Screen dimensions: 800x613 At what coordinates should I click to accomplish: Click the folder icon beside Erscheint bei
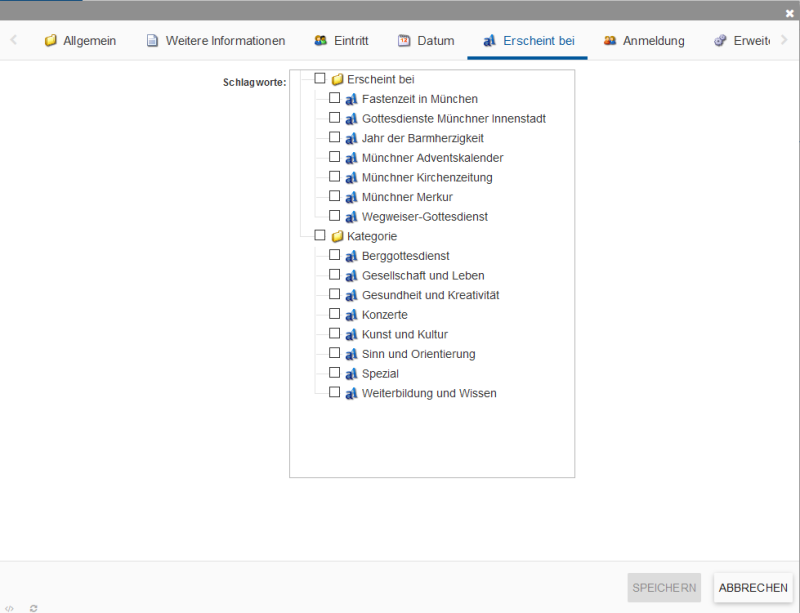[x=337, y=79]
